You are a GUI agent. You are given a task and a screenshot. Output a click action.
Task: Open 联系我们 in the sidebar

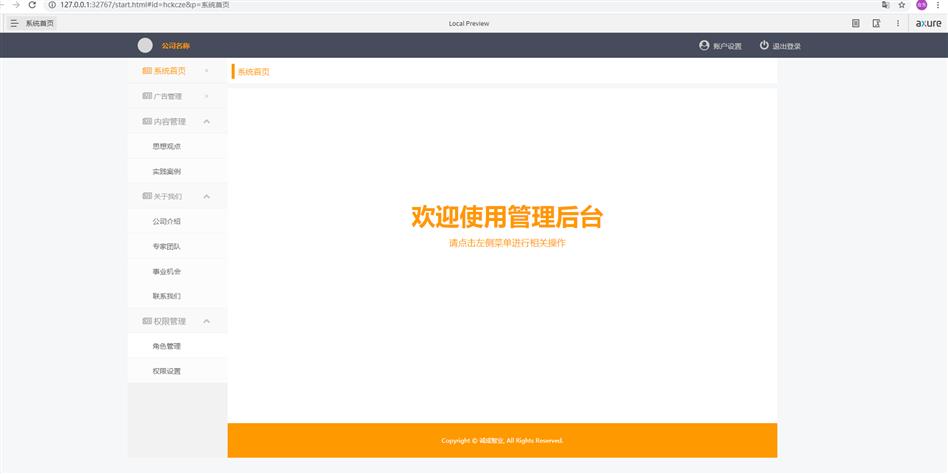point(166,296)
